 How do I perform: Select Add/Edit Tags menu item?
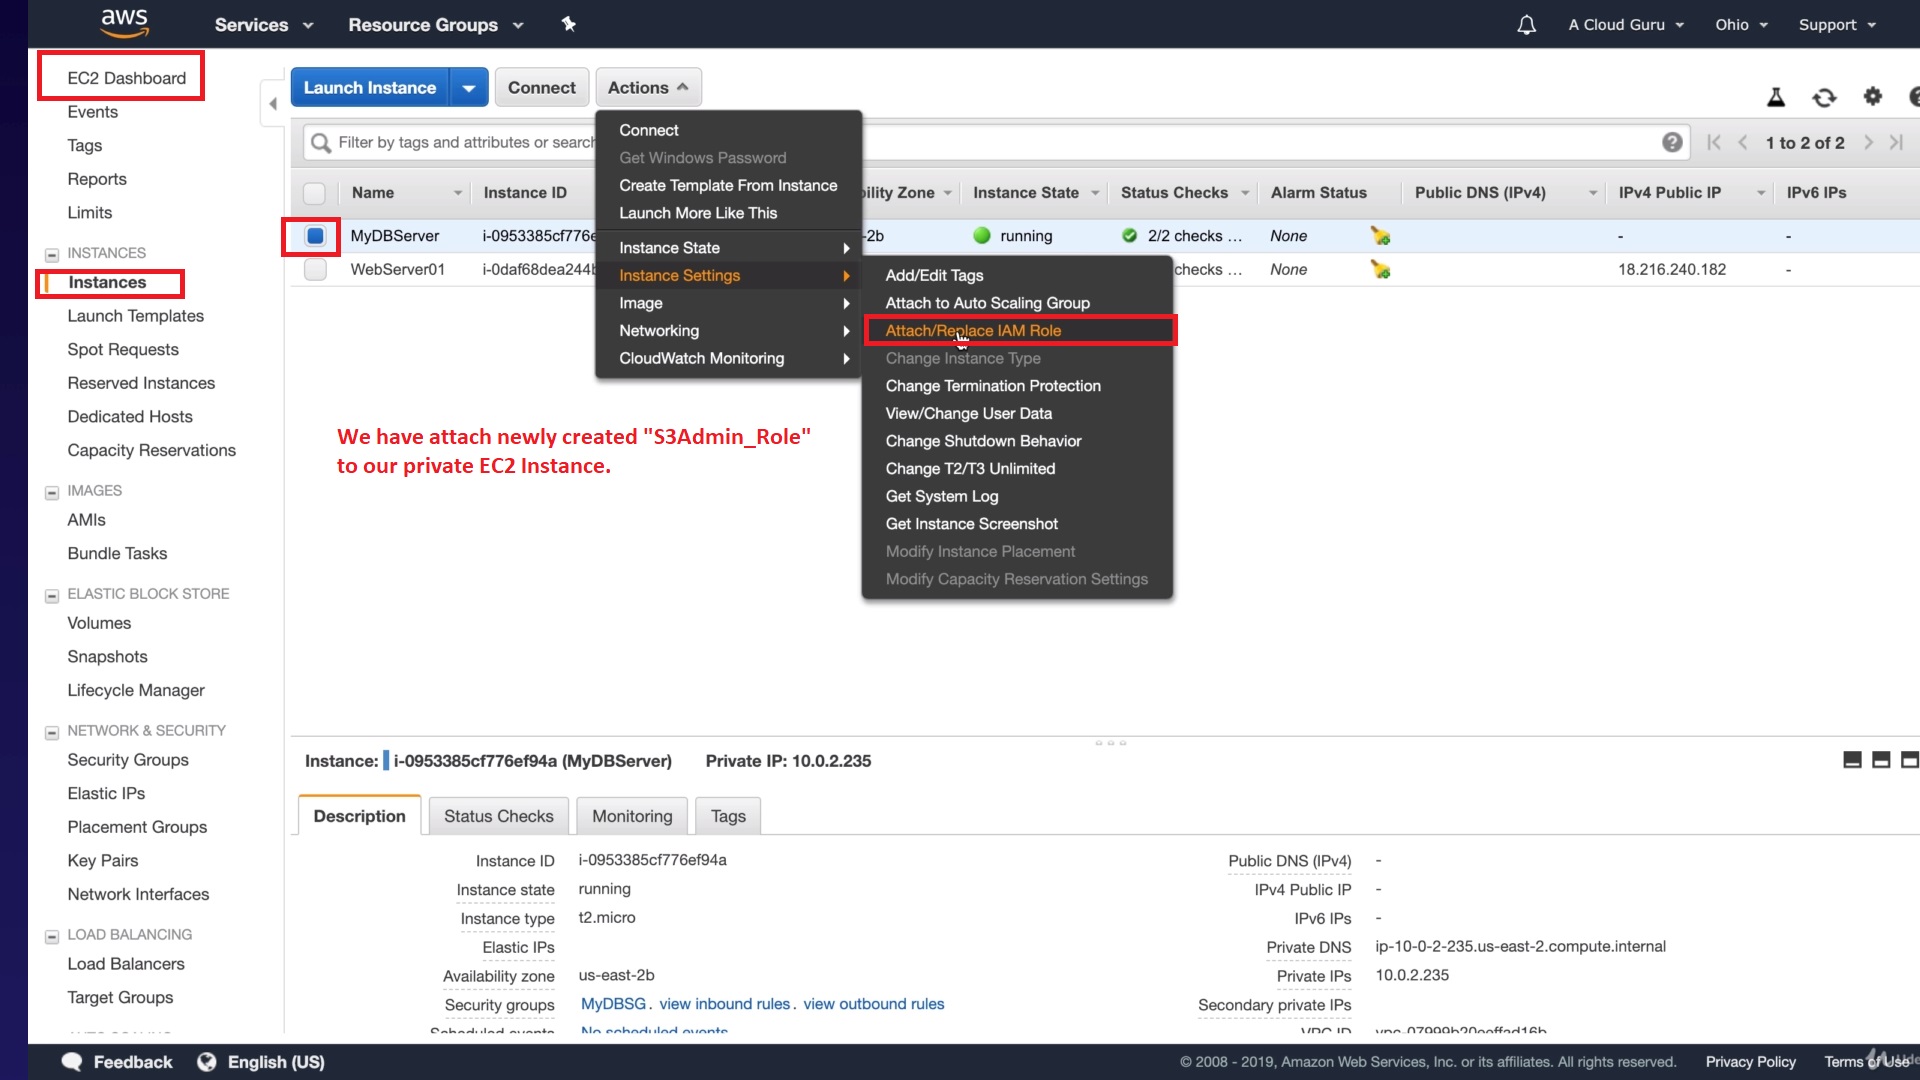tap(935, 276)
